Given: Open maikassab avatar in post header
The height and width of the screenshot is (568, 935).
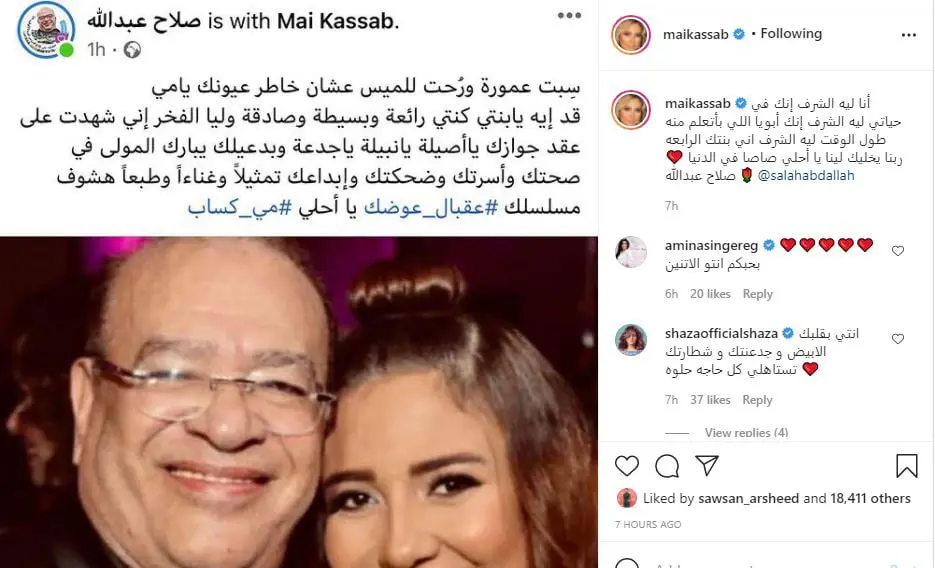Looking at the screenshot, I should pos(630,35).
